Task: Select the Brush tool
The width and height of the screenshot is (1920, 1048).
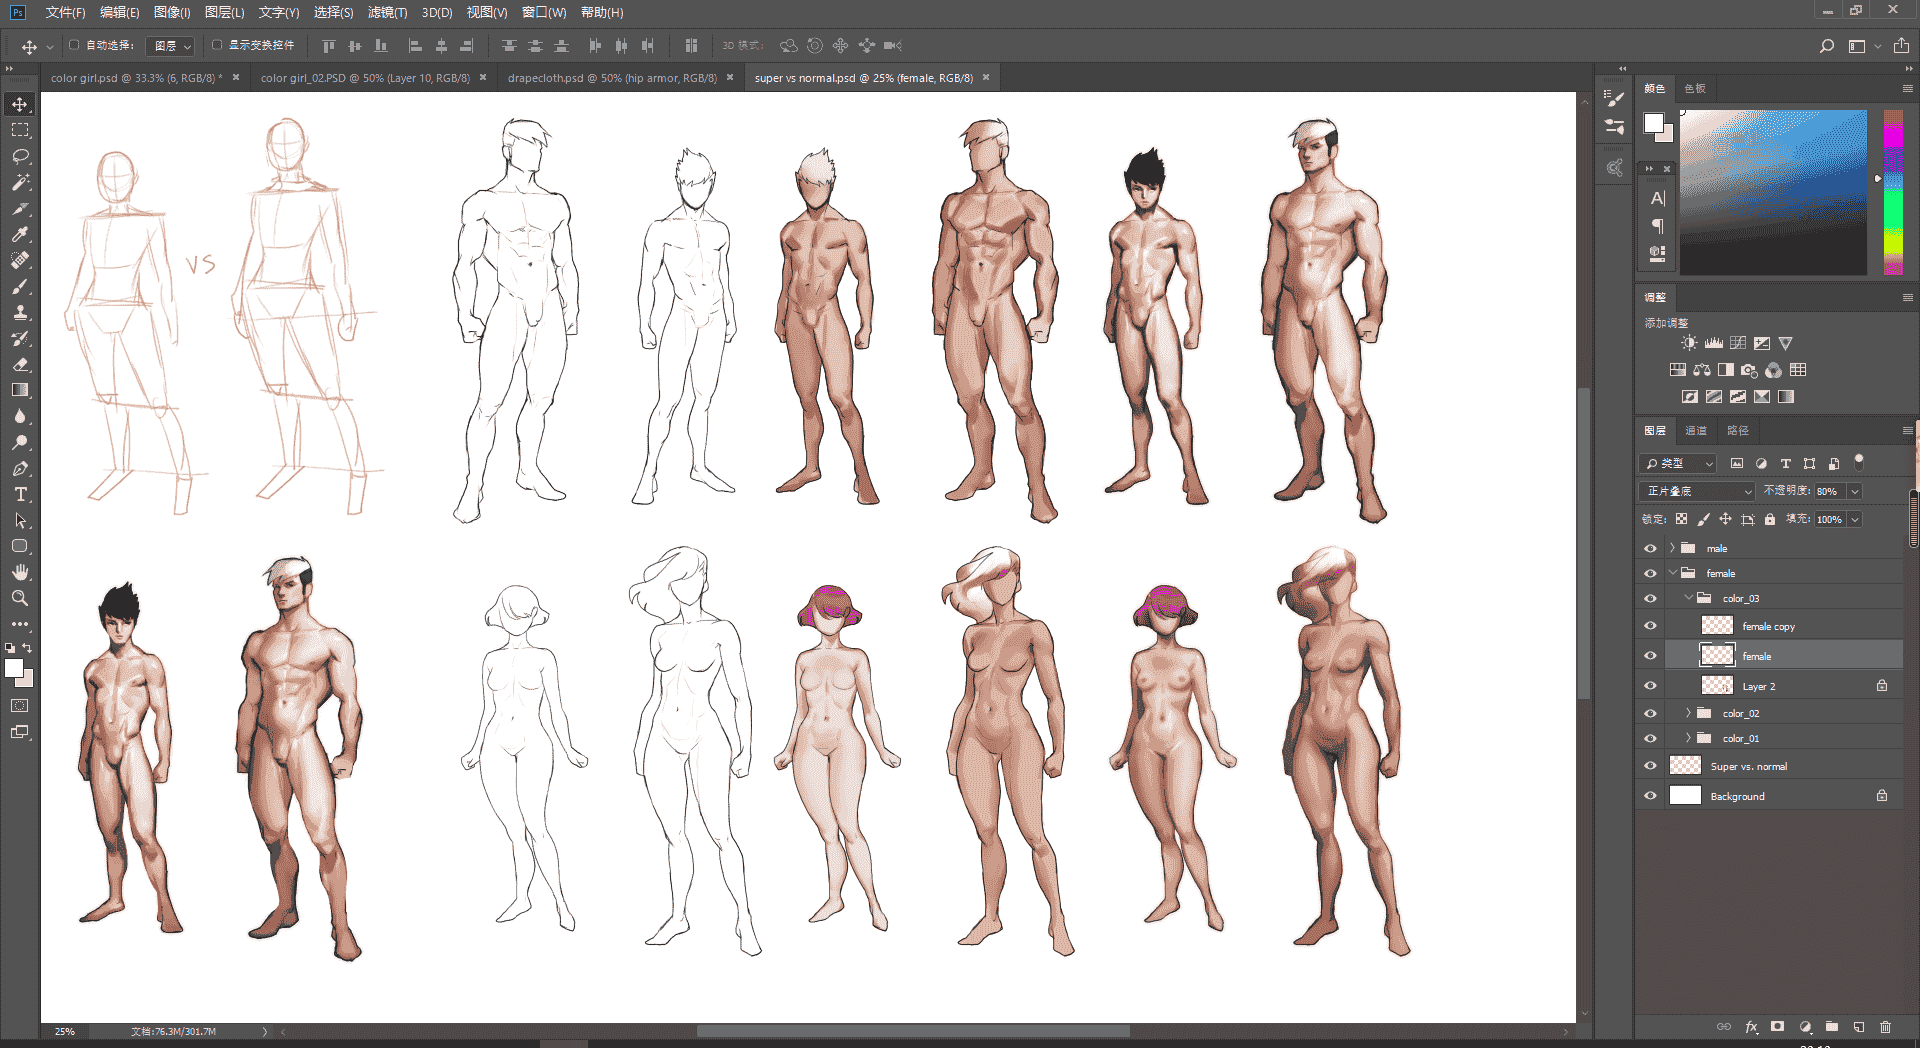Action: pos(20,286)
